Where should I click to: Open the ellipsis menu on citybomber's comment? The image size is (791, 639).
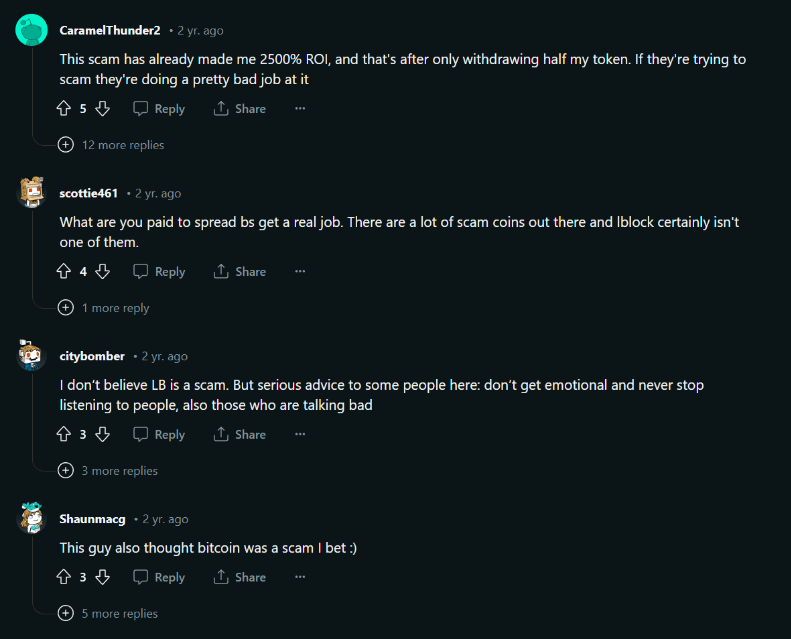[300, 434]
